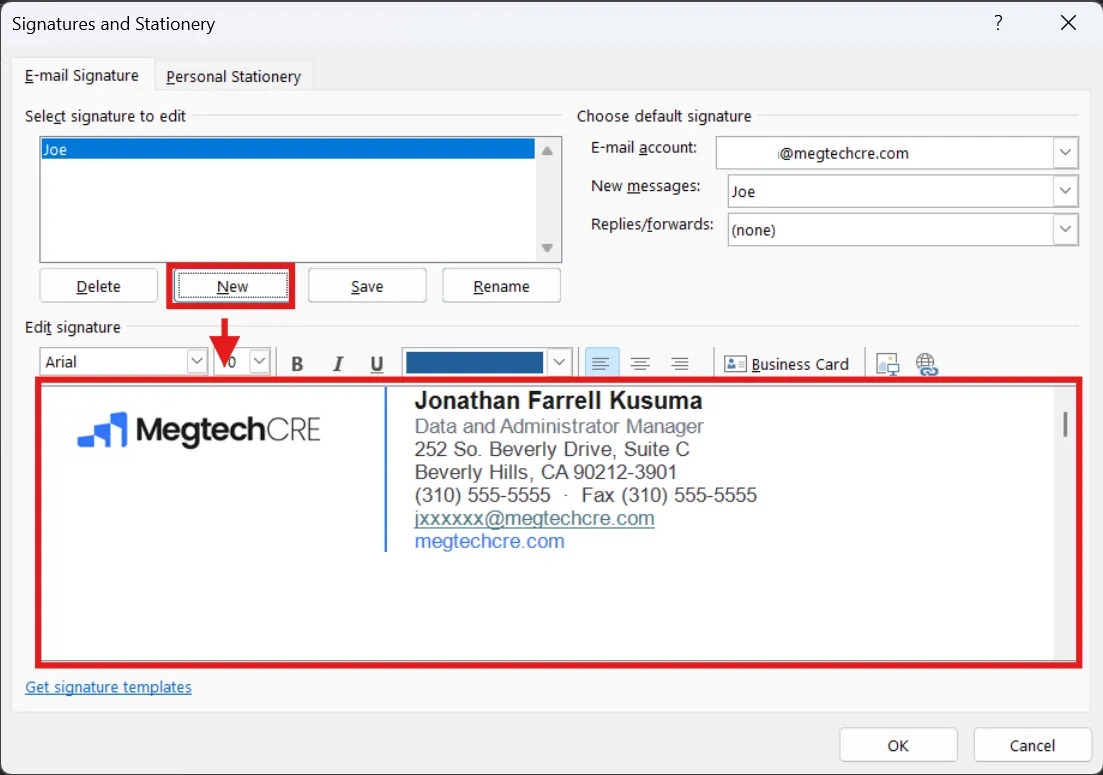The height and width of the screenshot is (775, 1103).
Task: Click the Business Card button
Action: (x=786, y=364)
